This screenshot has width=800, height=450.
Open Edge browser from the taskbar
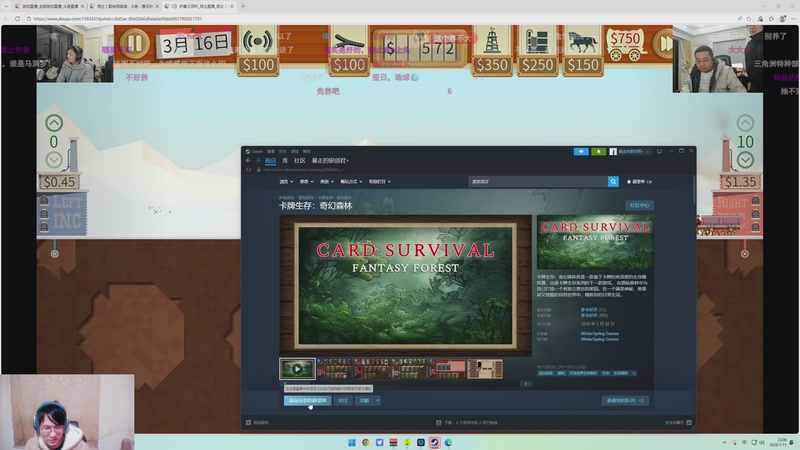448,442
